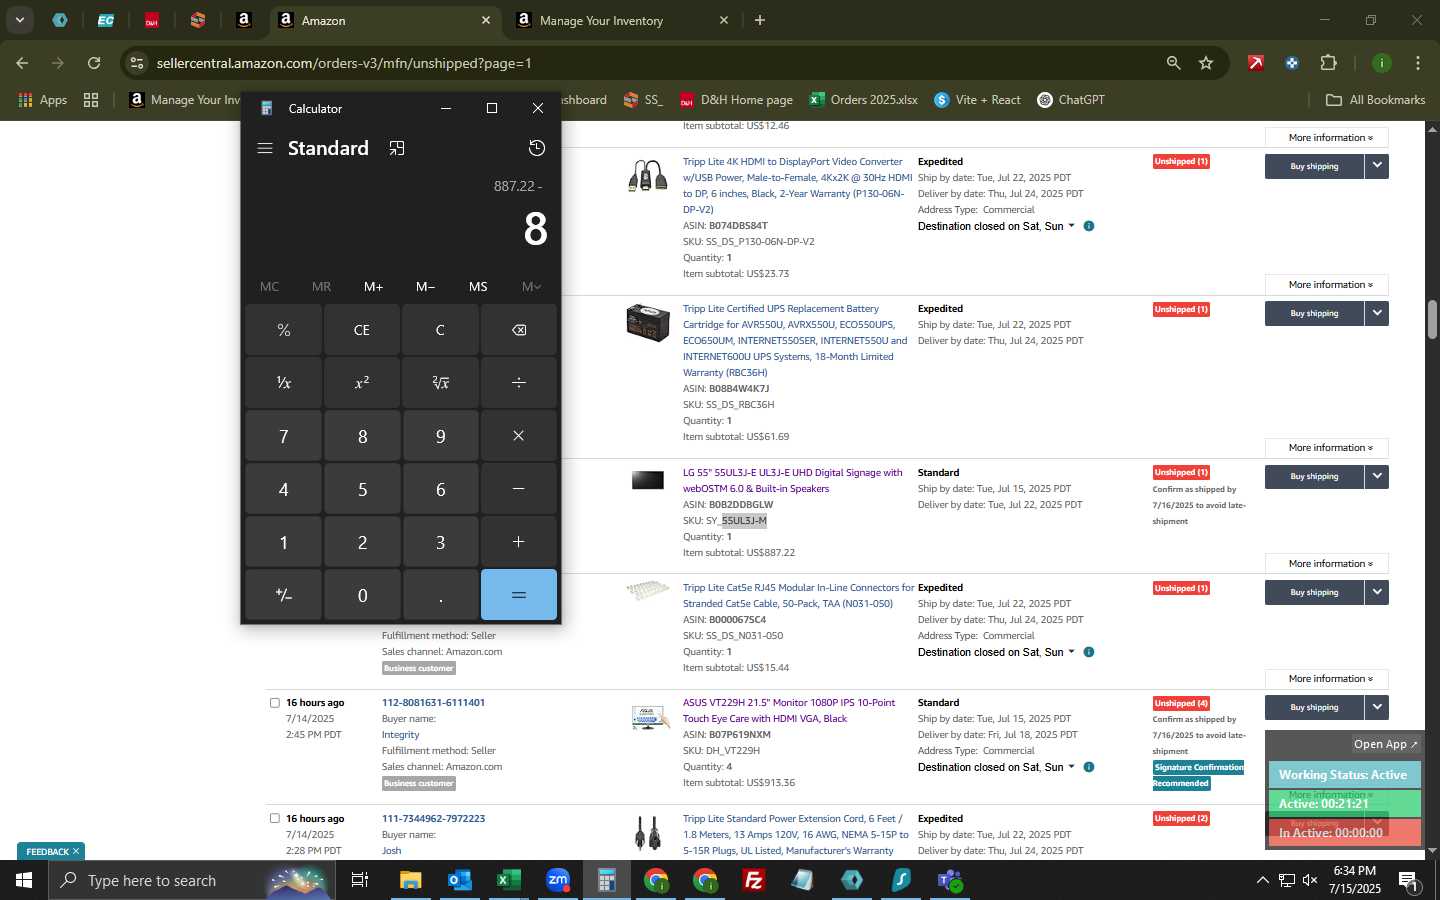Go back in Chrome browser
Screen dimensions: 1440x900
click(x=22, y=63)
